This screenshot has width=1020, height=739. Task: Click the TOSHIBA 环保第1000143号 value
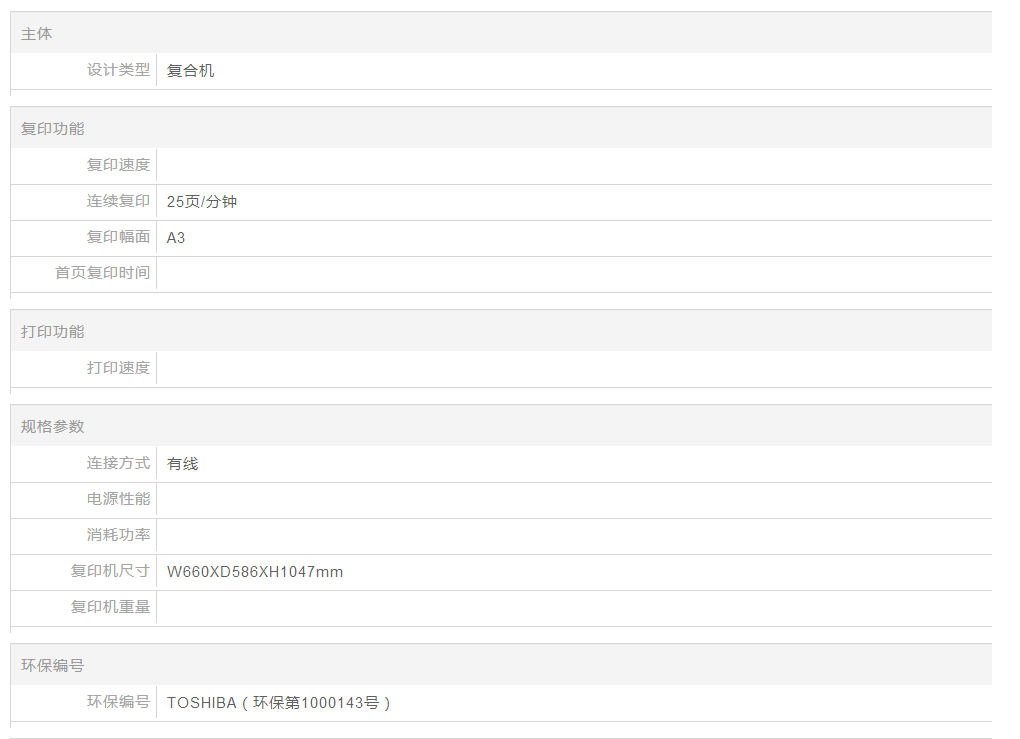(279, 703)
